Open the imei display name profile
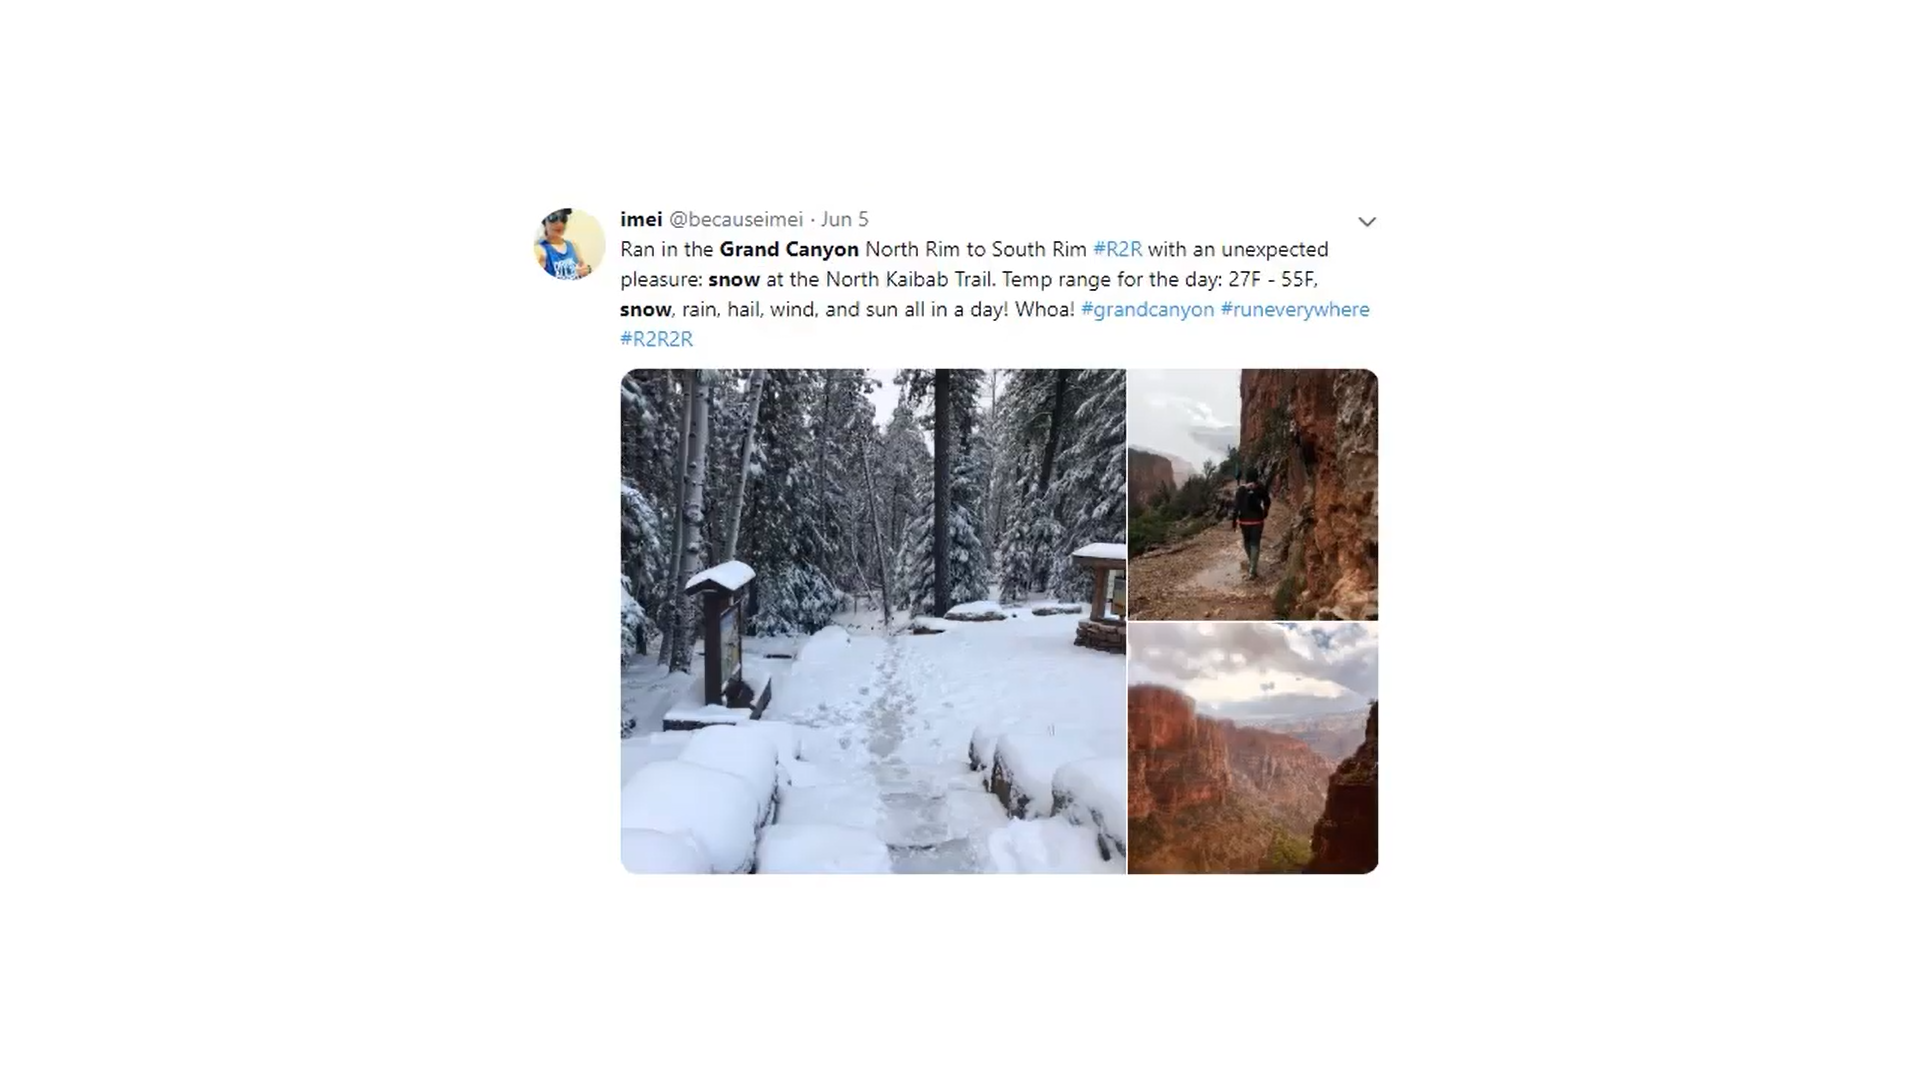Screen dimensions: 1920x1080 pyautogui.click(x=641, y=219)
